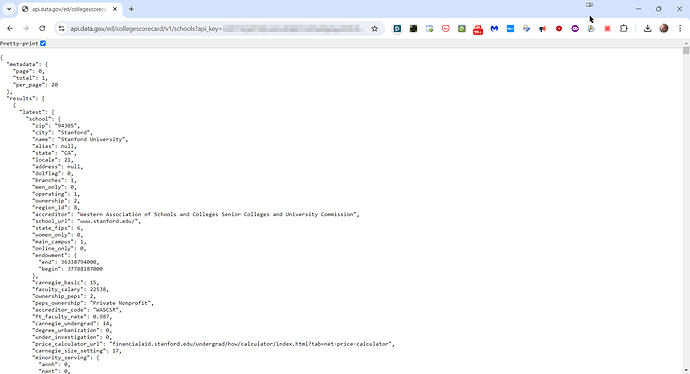690x374 pixels.
Task: Open the tab search dropdown arrow
Action: [x=9, y=9]
